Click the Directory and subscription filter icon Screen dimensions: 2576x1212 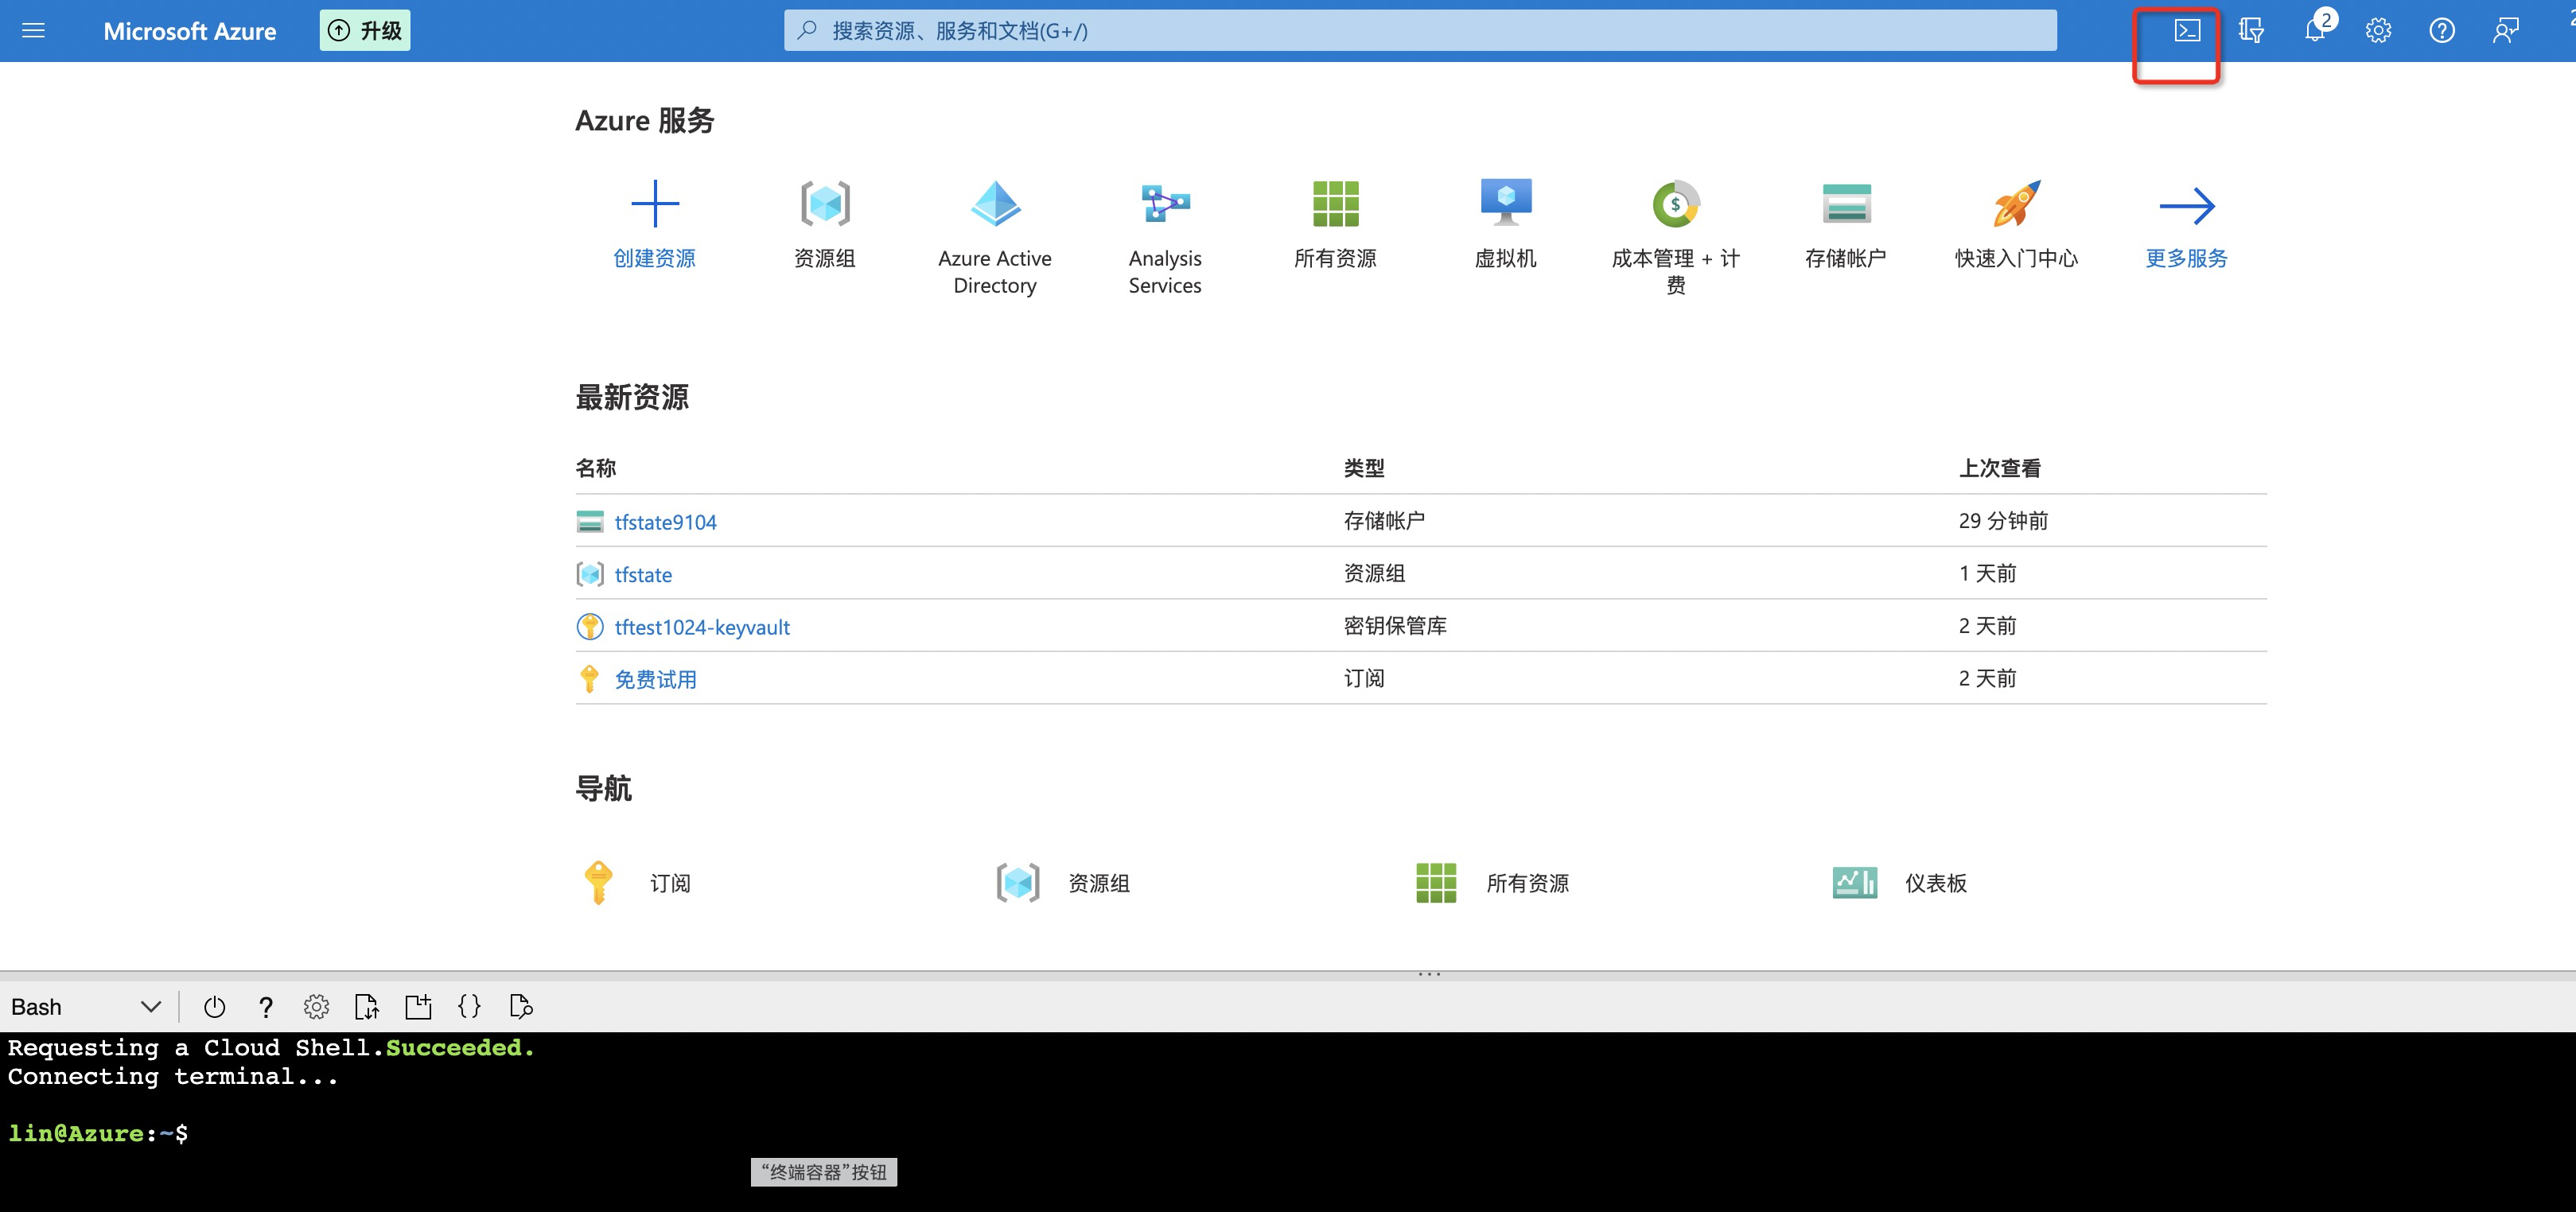pos(2251,31)
